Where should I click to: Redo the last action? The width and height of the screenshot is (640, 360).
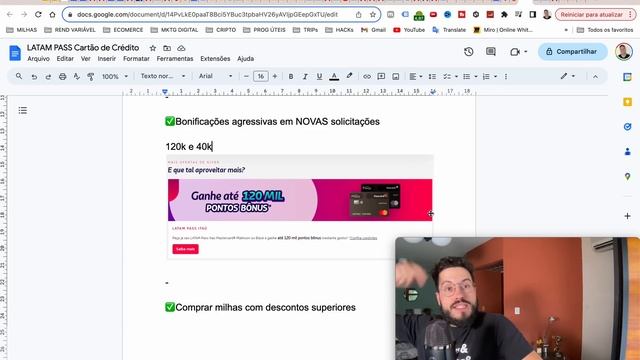click(48, 76)
